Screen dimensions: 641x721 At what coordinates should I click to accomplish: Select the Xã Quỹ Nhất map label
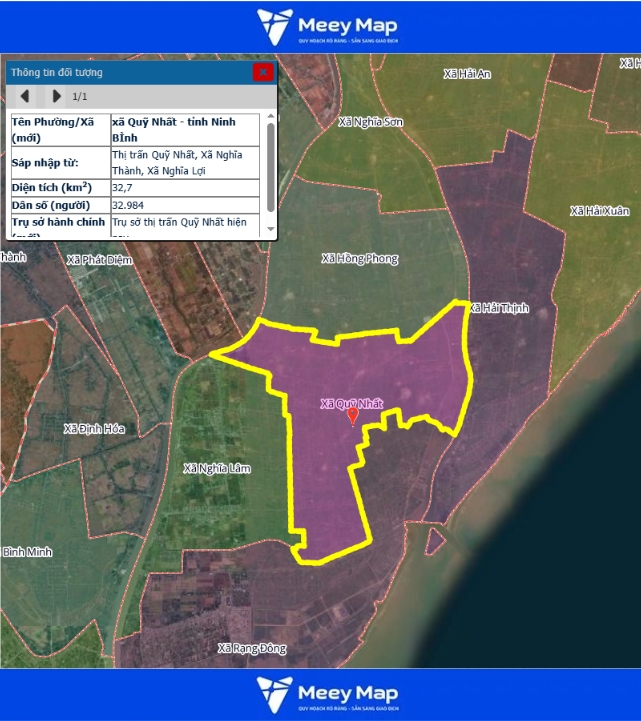pos(351,403)
